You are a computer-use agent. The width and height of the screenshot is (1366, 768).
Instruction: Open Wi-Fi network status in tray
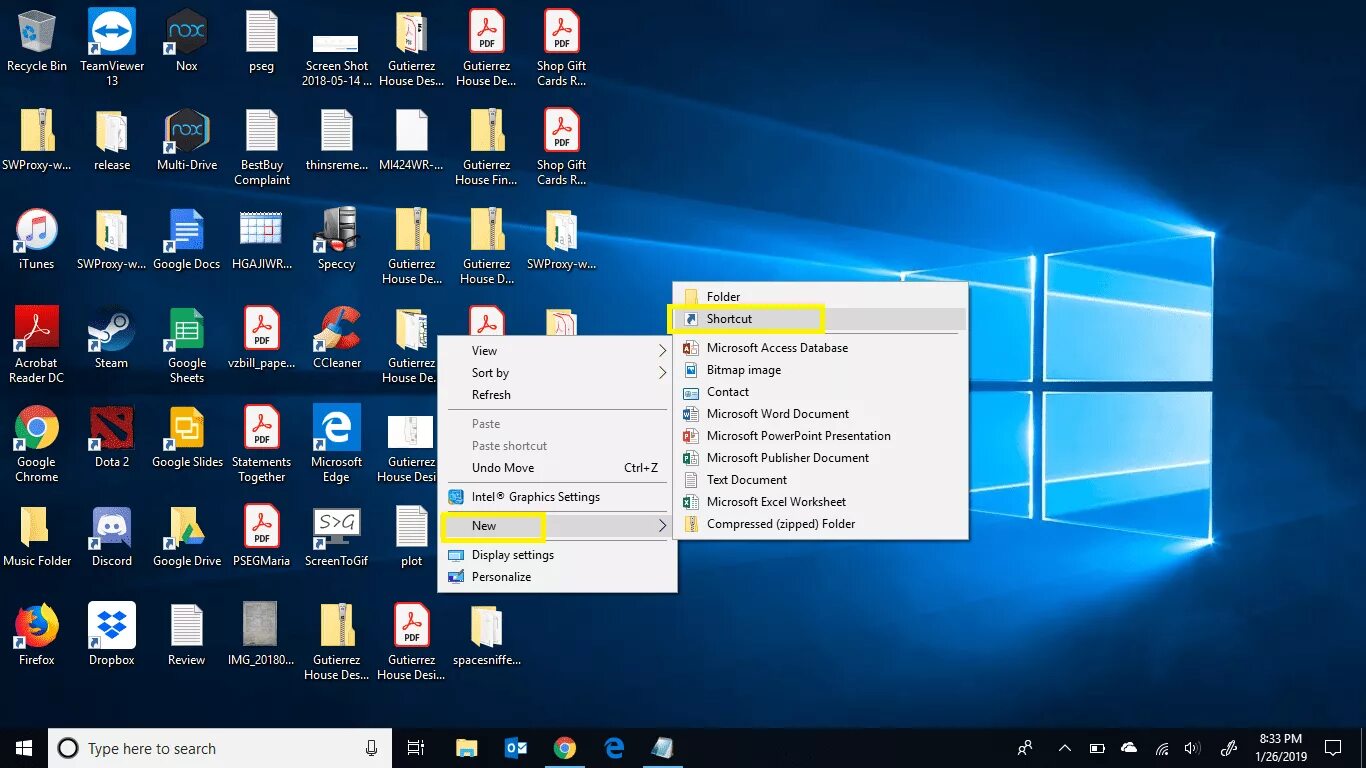tap(1161, 748)
